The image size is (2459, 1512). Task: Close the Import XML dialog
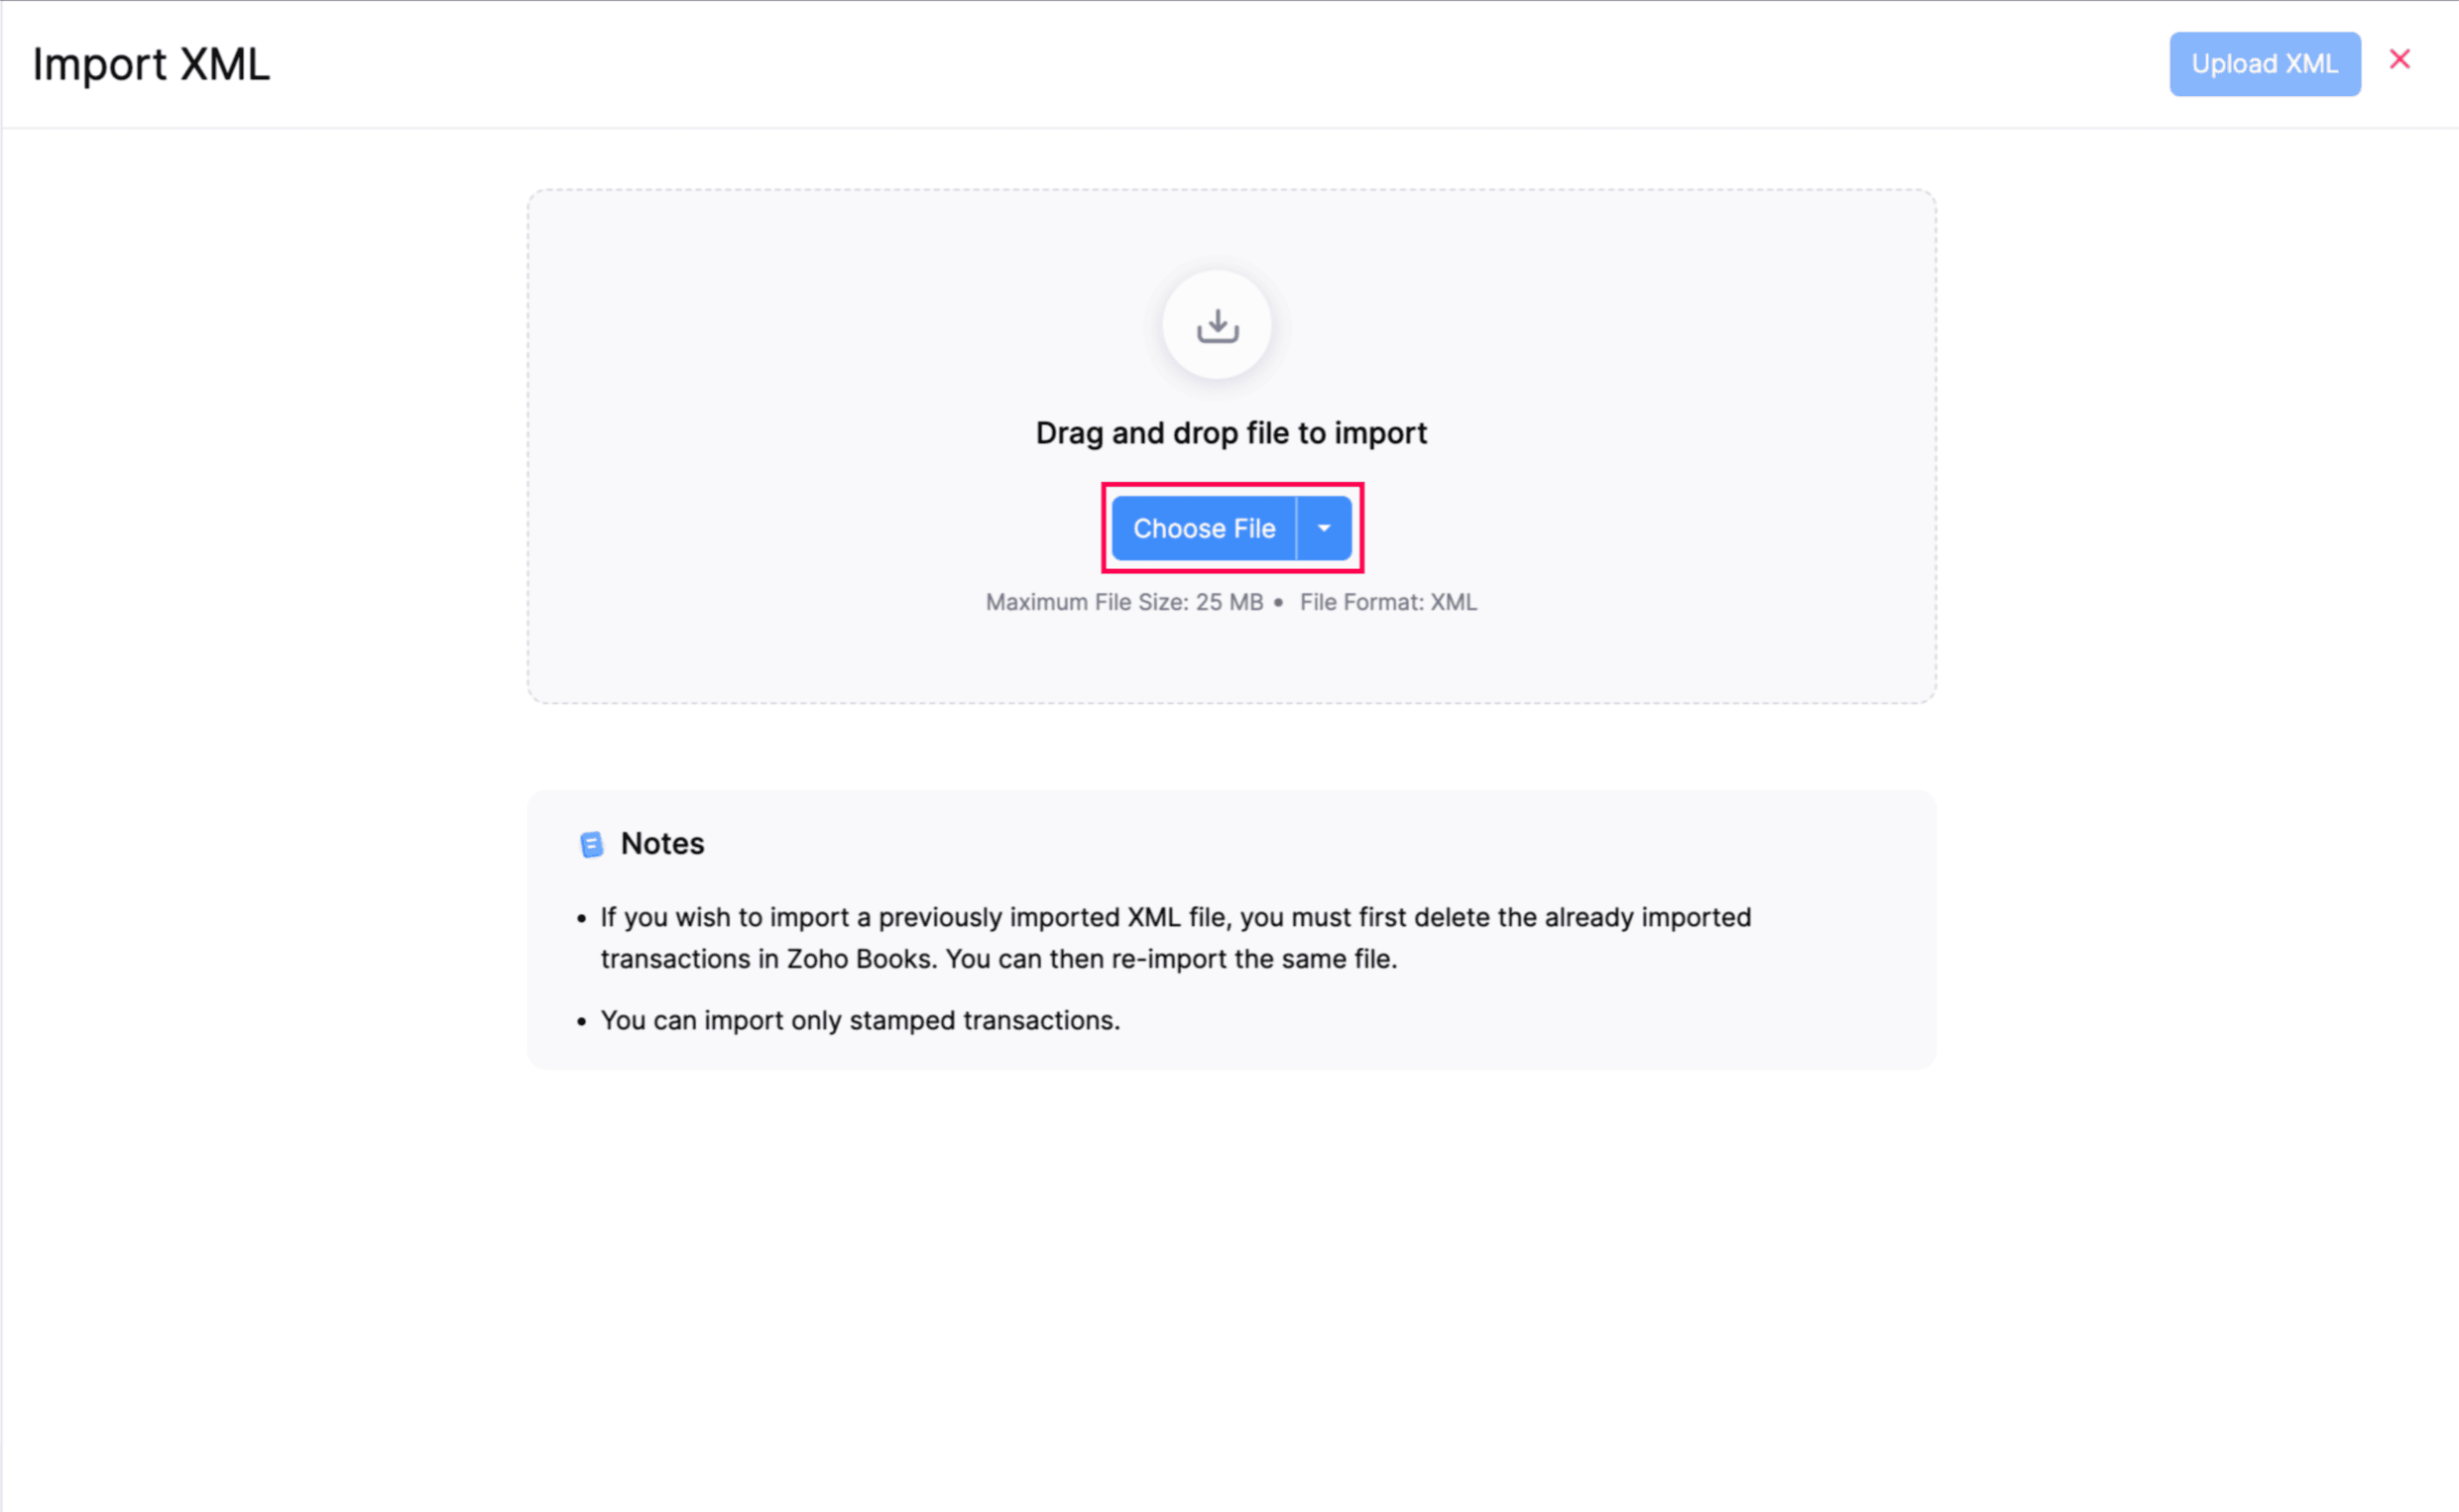[x=2399, y=60]
